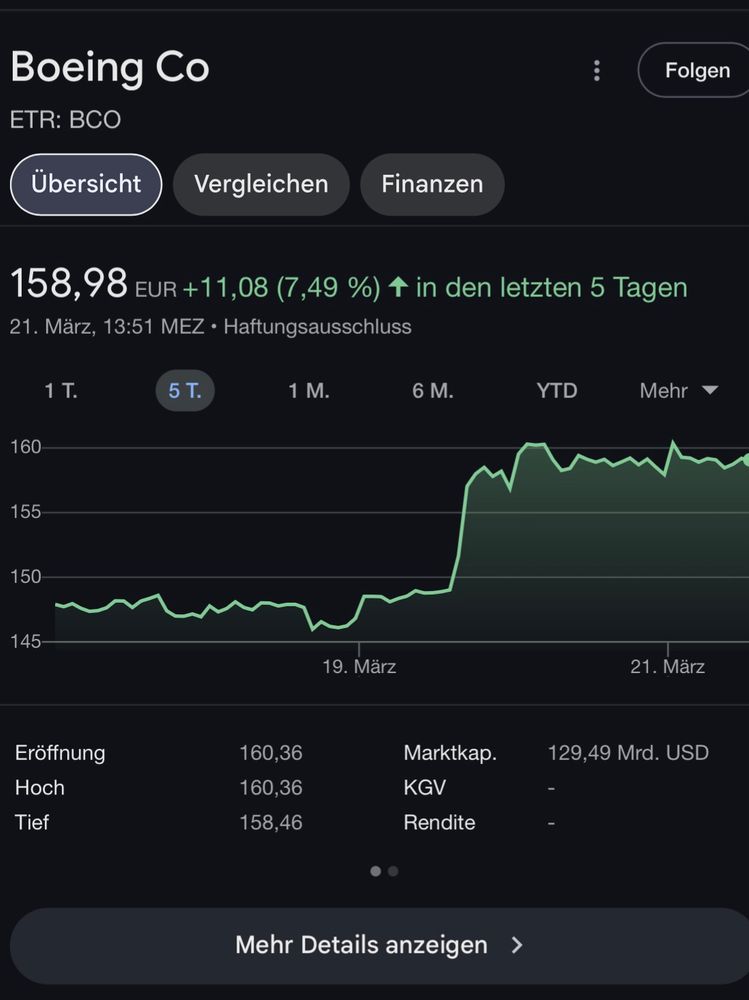This screenshot has height=1000, width=749.
Task: Expand the Mehr range dropdown
Action: click(679, 390)
